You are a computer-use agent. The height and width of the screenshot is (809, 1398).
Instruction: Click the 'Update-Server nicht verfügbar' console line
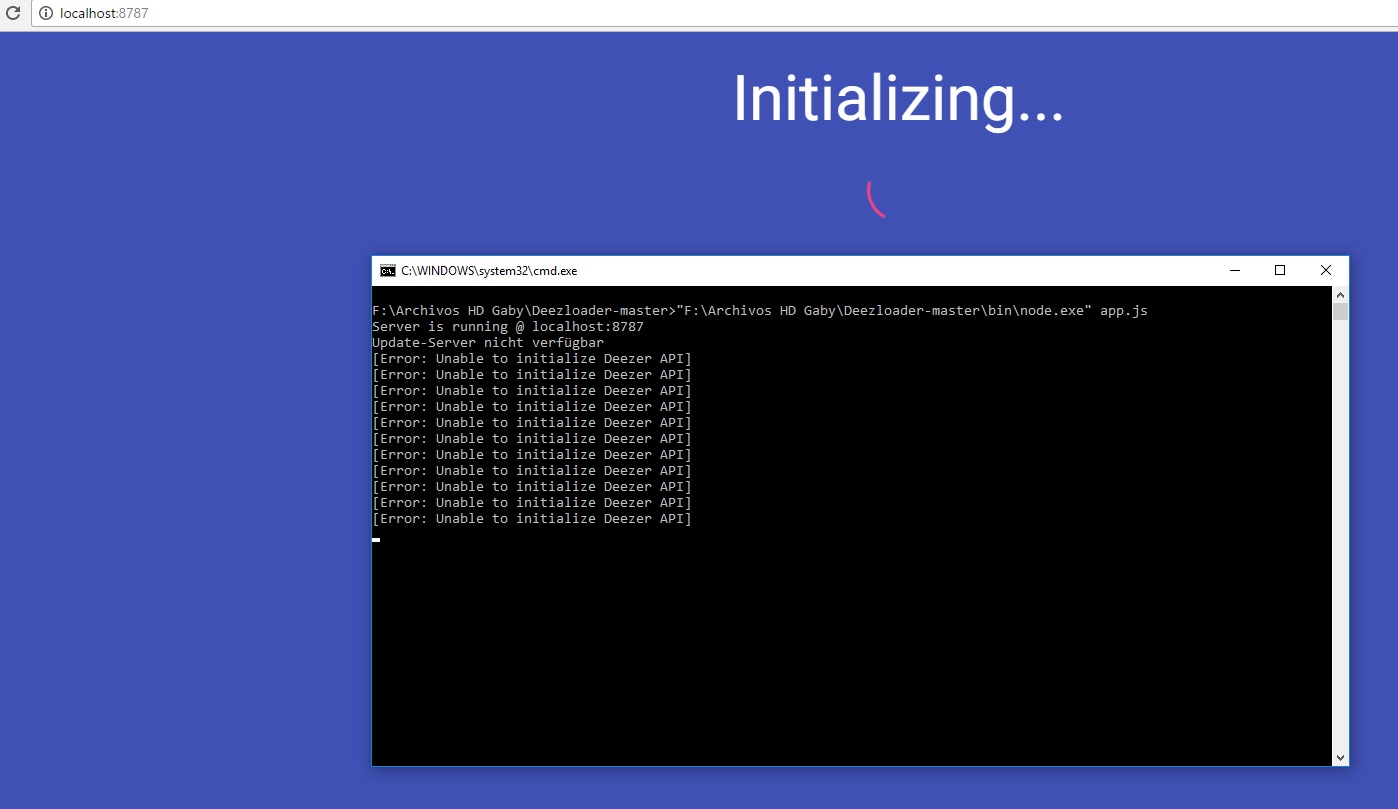[487, 343]
